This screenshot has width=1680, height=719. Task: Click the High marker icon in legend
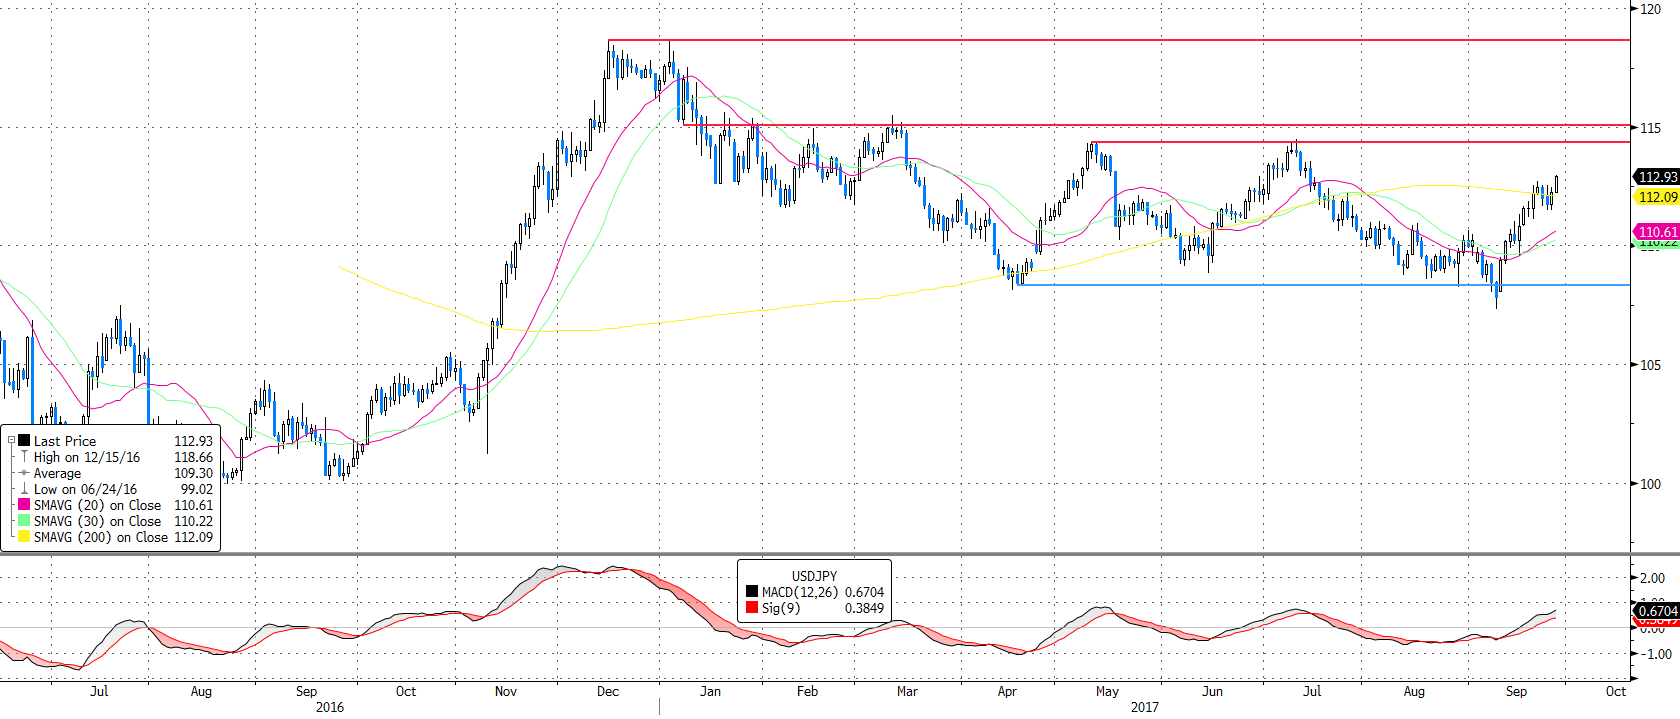coord(24,457)
